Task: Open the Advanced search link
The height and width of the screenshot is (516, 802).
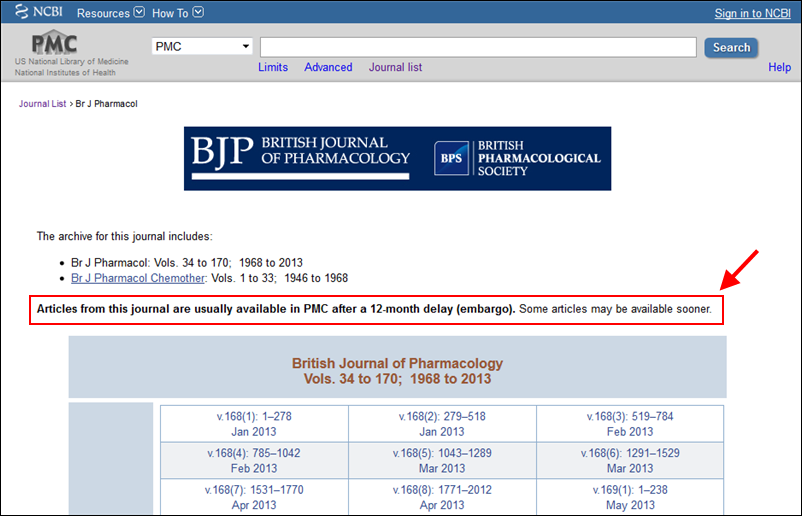Action: (x=328, y=67)
